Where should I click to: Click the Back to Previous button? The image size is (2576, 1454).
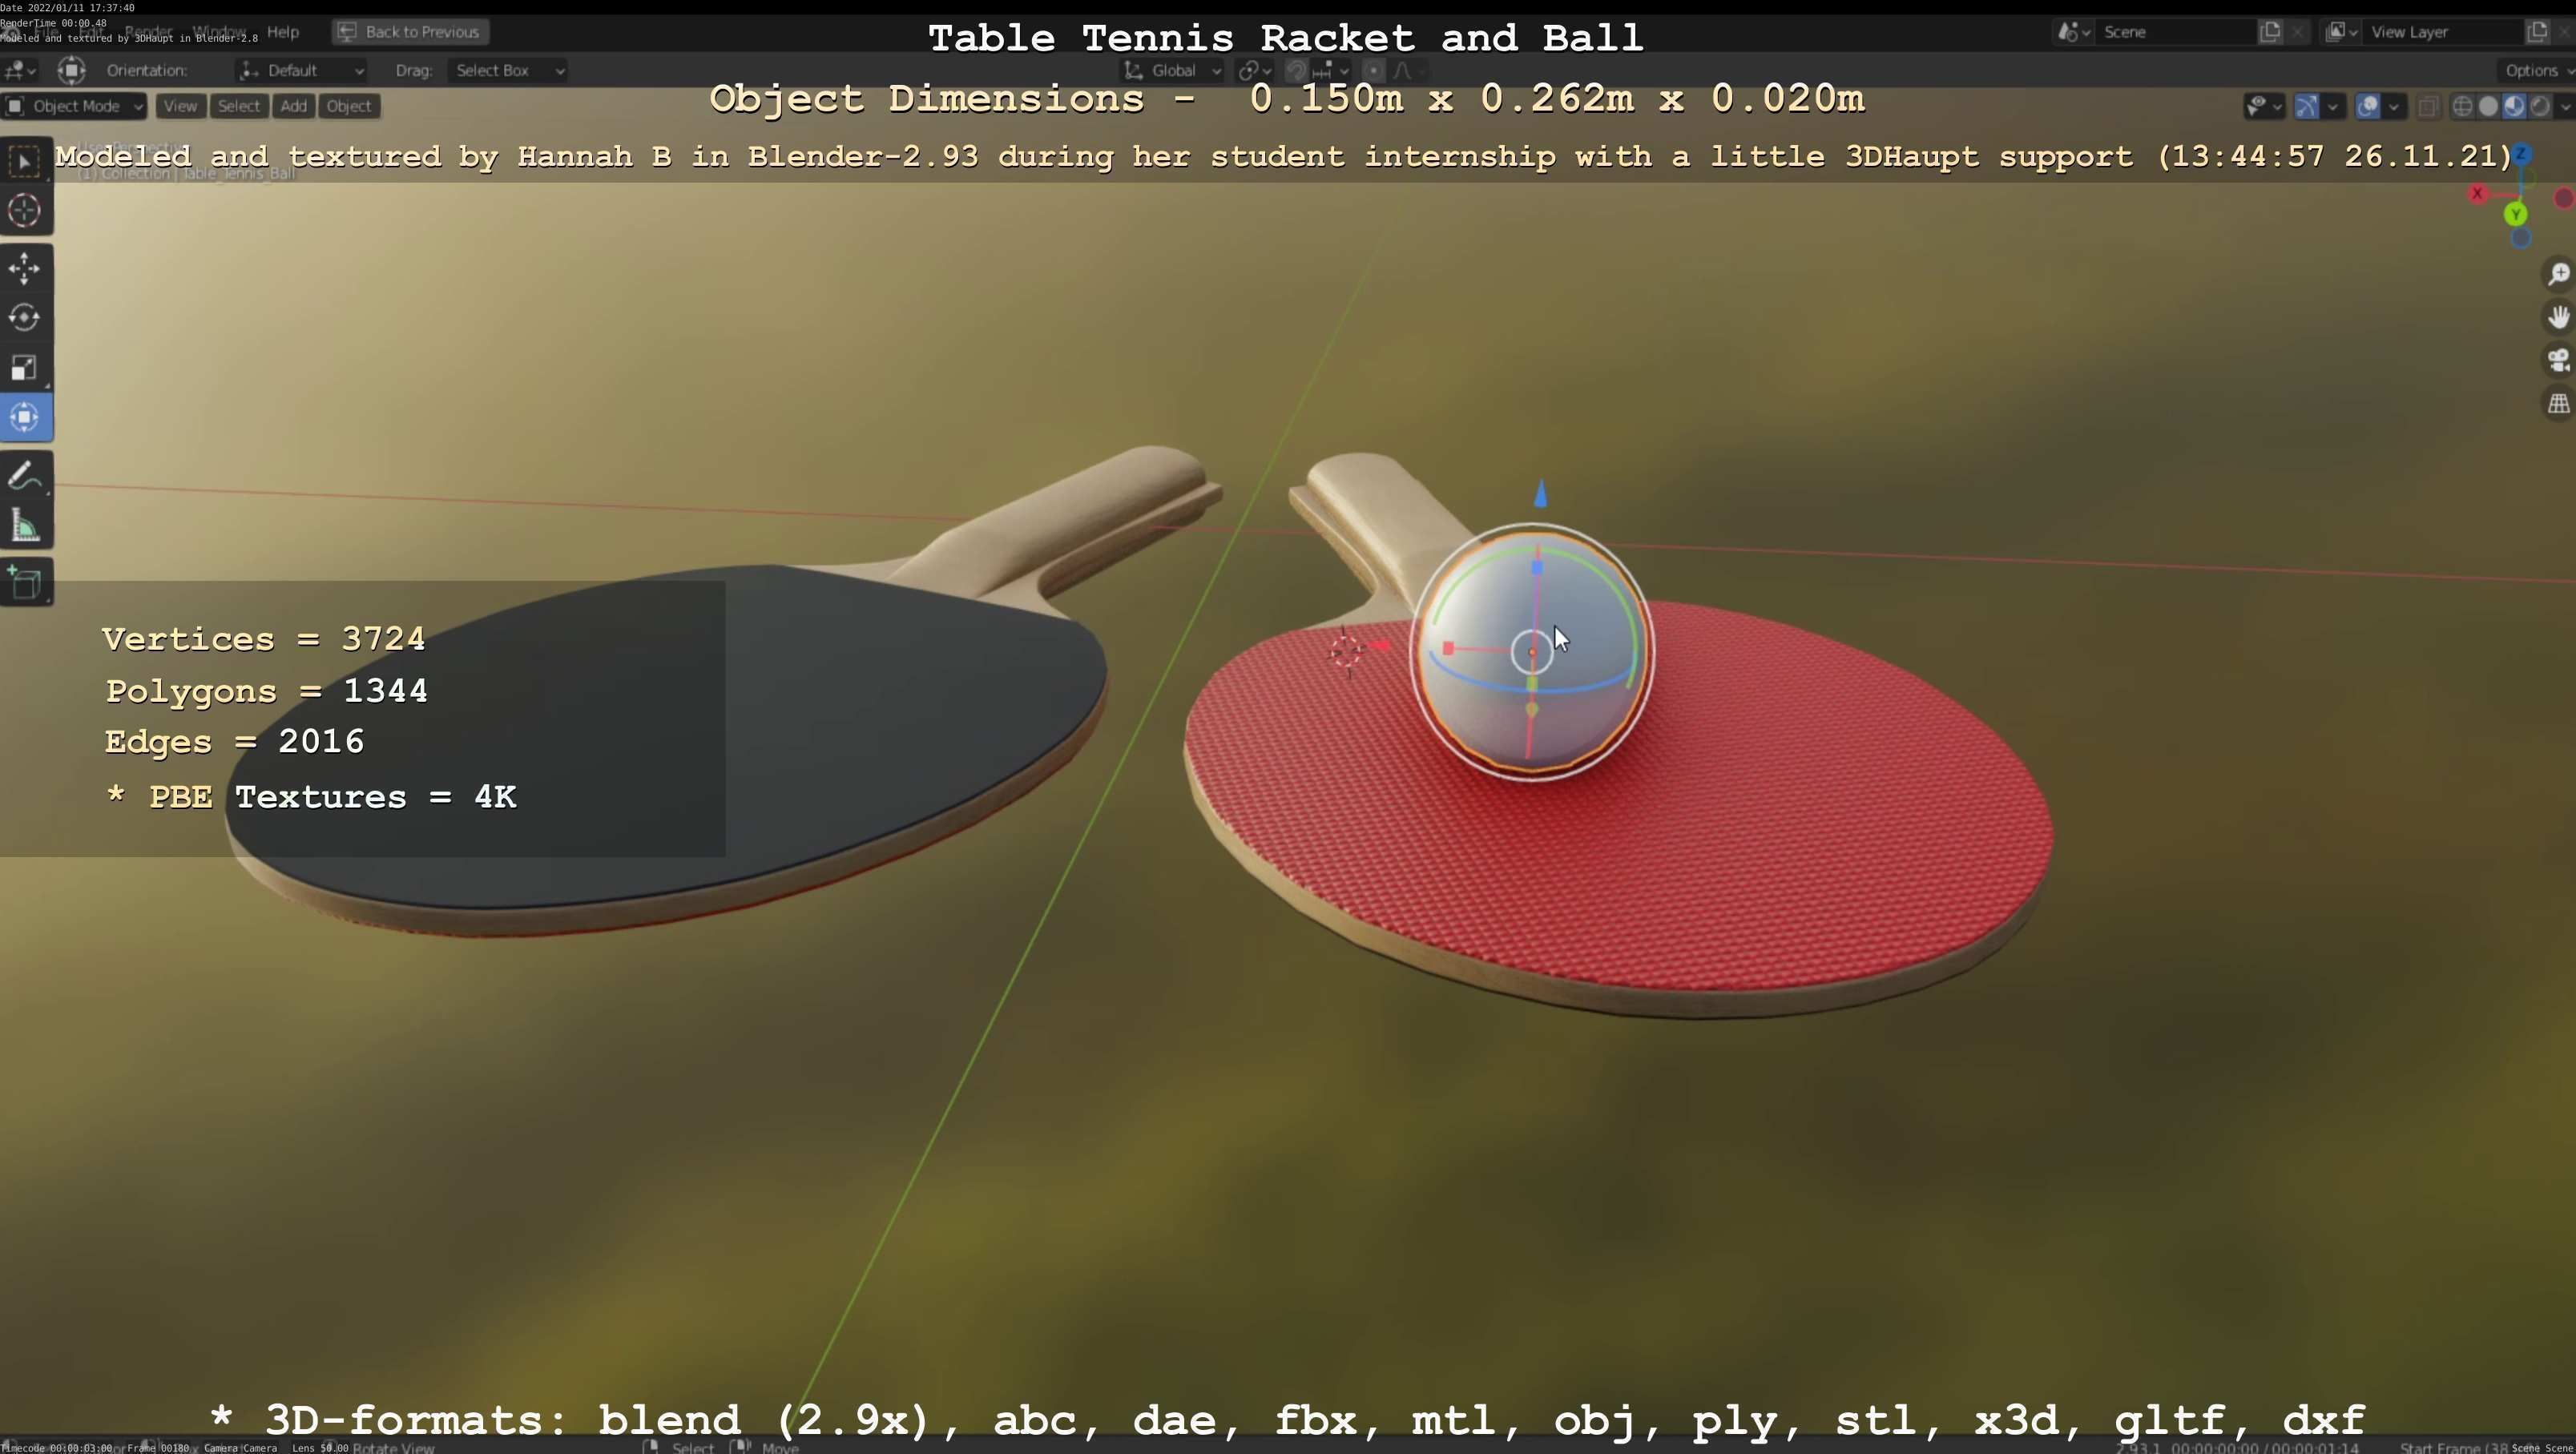(411, 32)
